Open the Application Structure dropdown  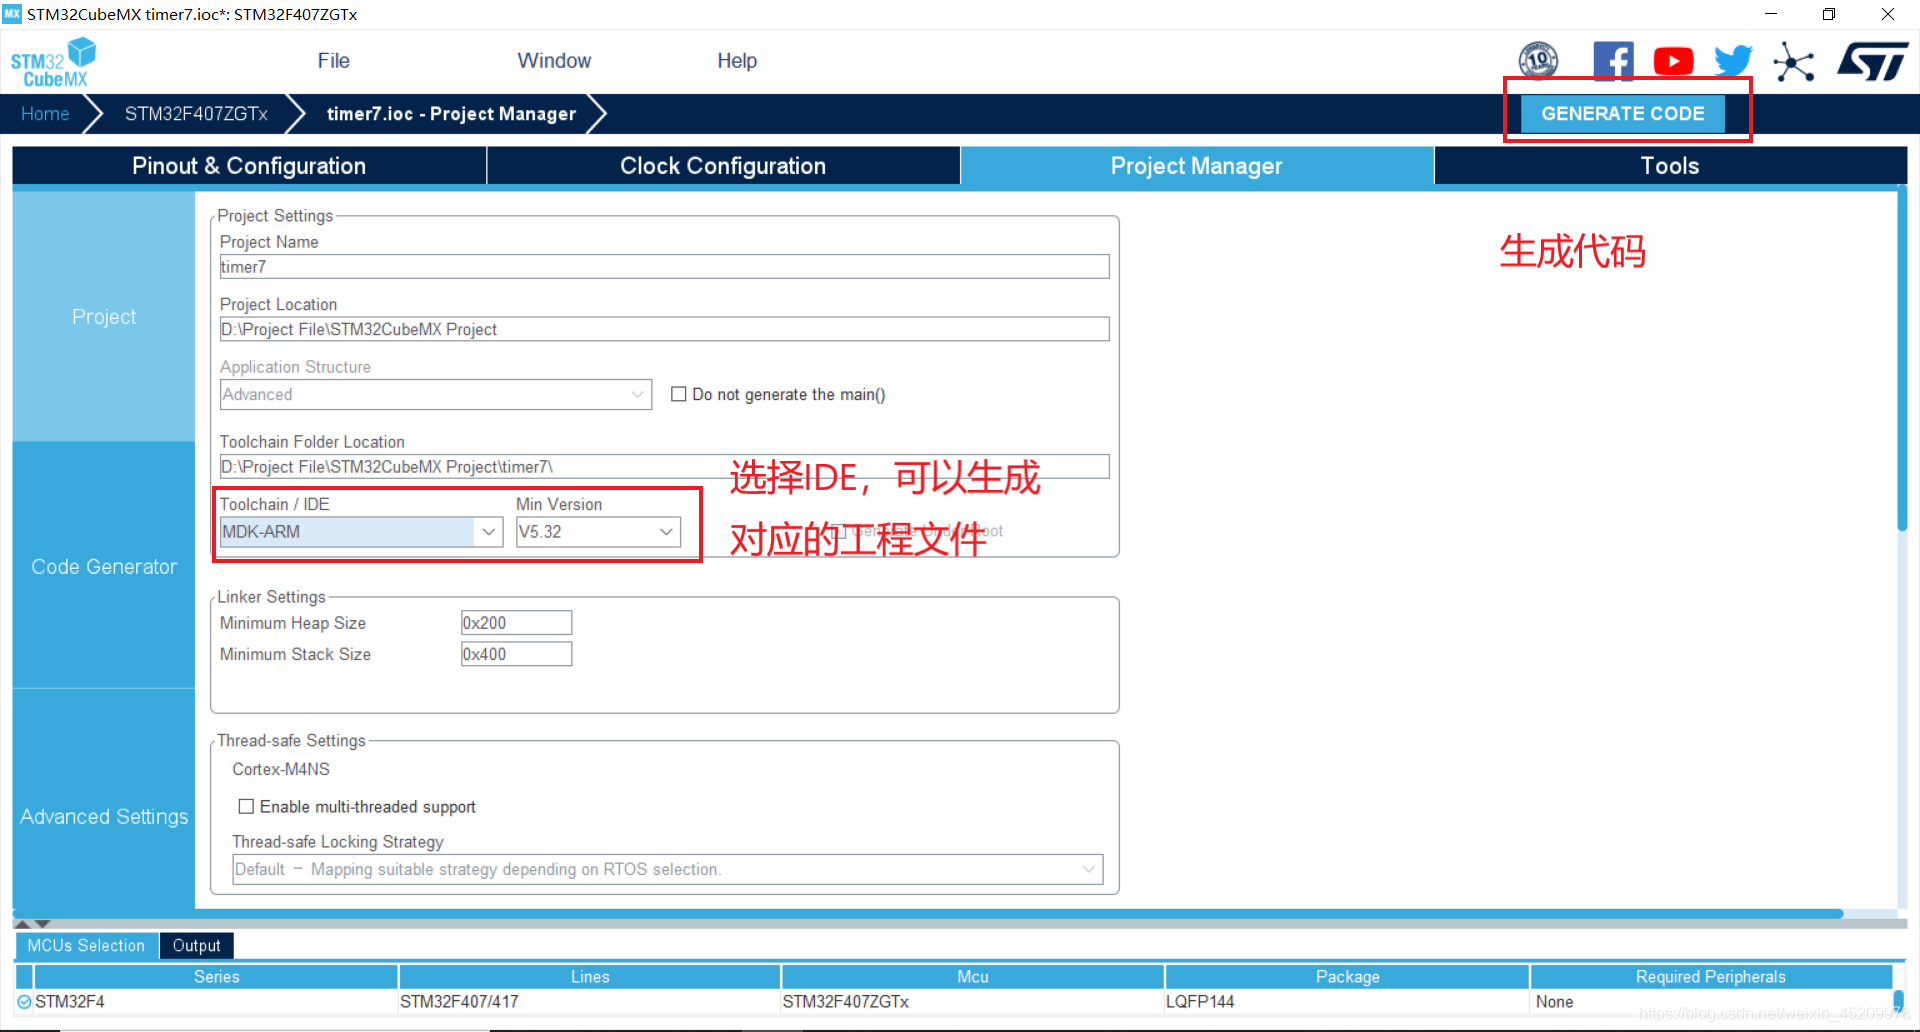tap(436, 394)
